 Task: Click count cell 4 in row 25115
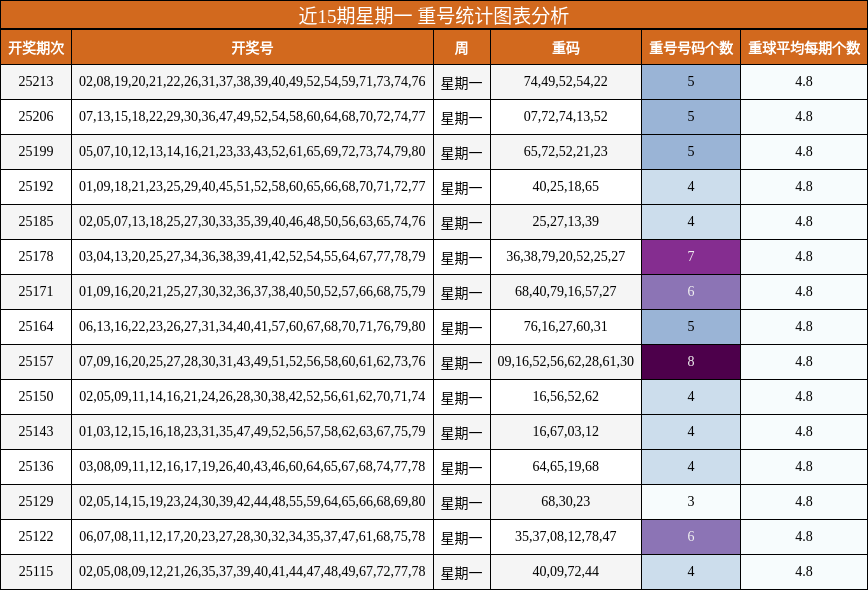click(x=691, y=571)
